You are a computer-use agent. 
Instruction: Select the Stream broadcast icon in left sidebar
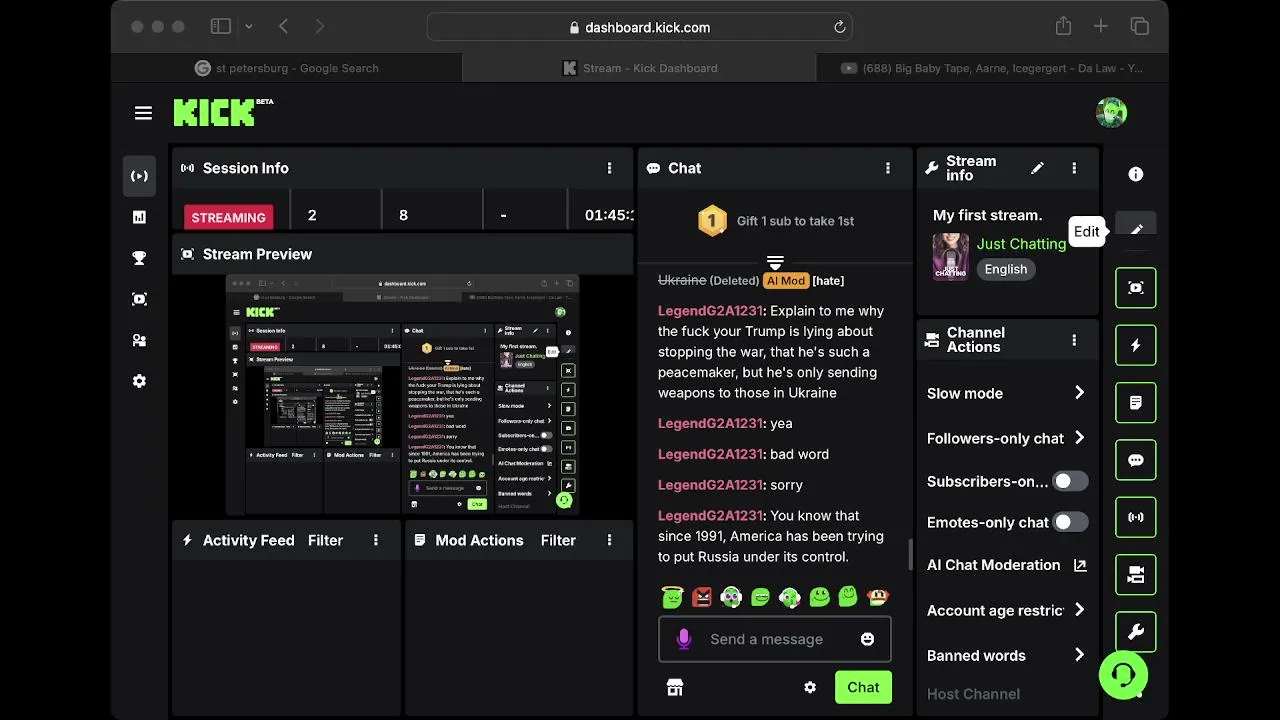(139, 176)
